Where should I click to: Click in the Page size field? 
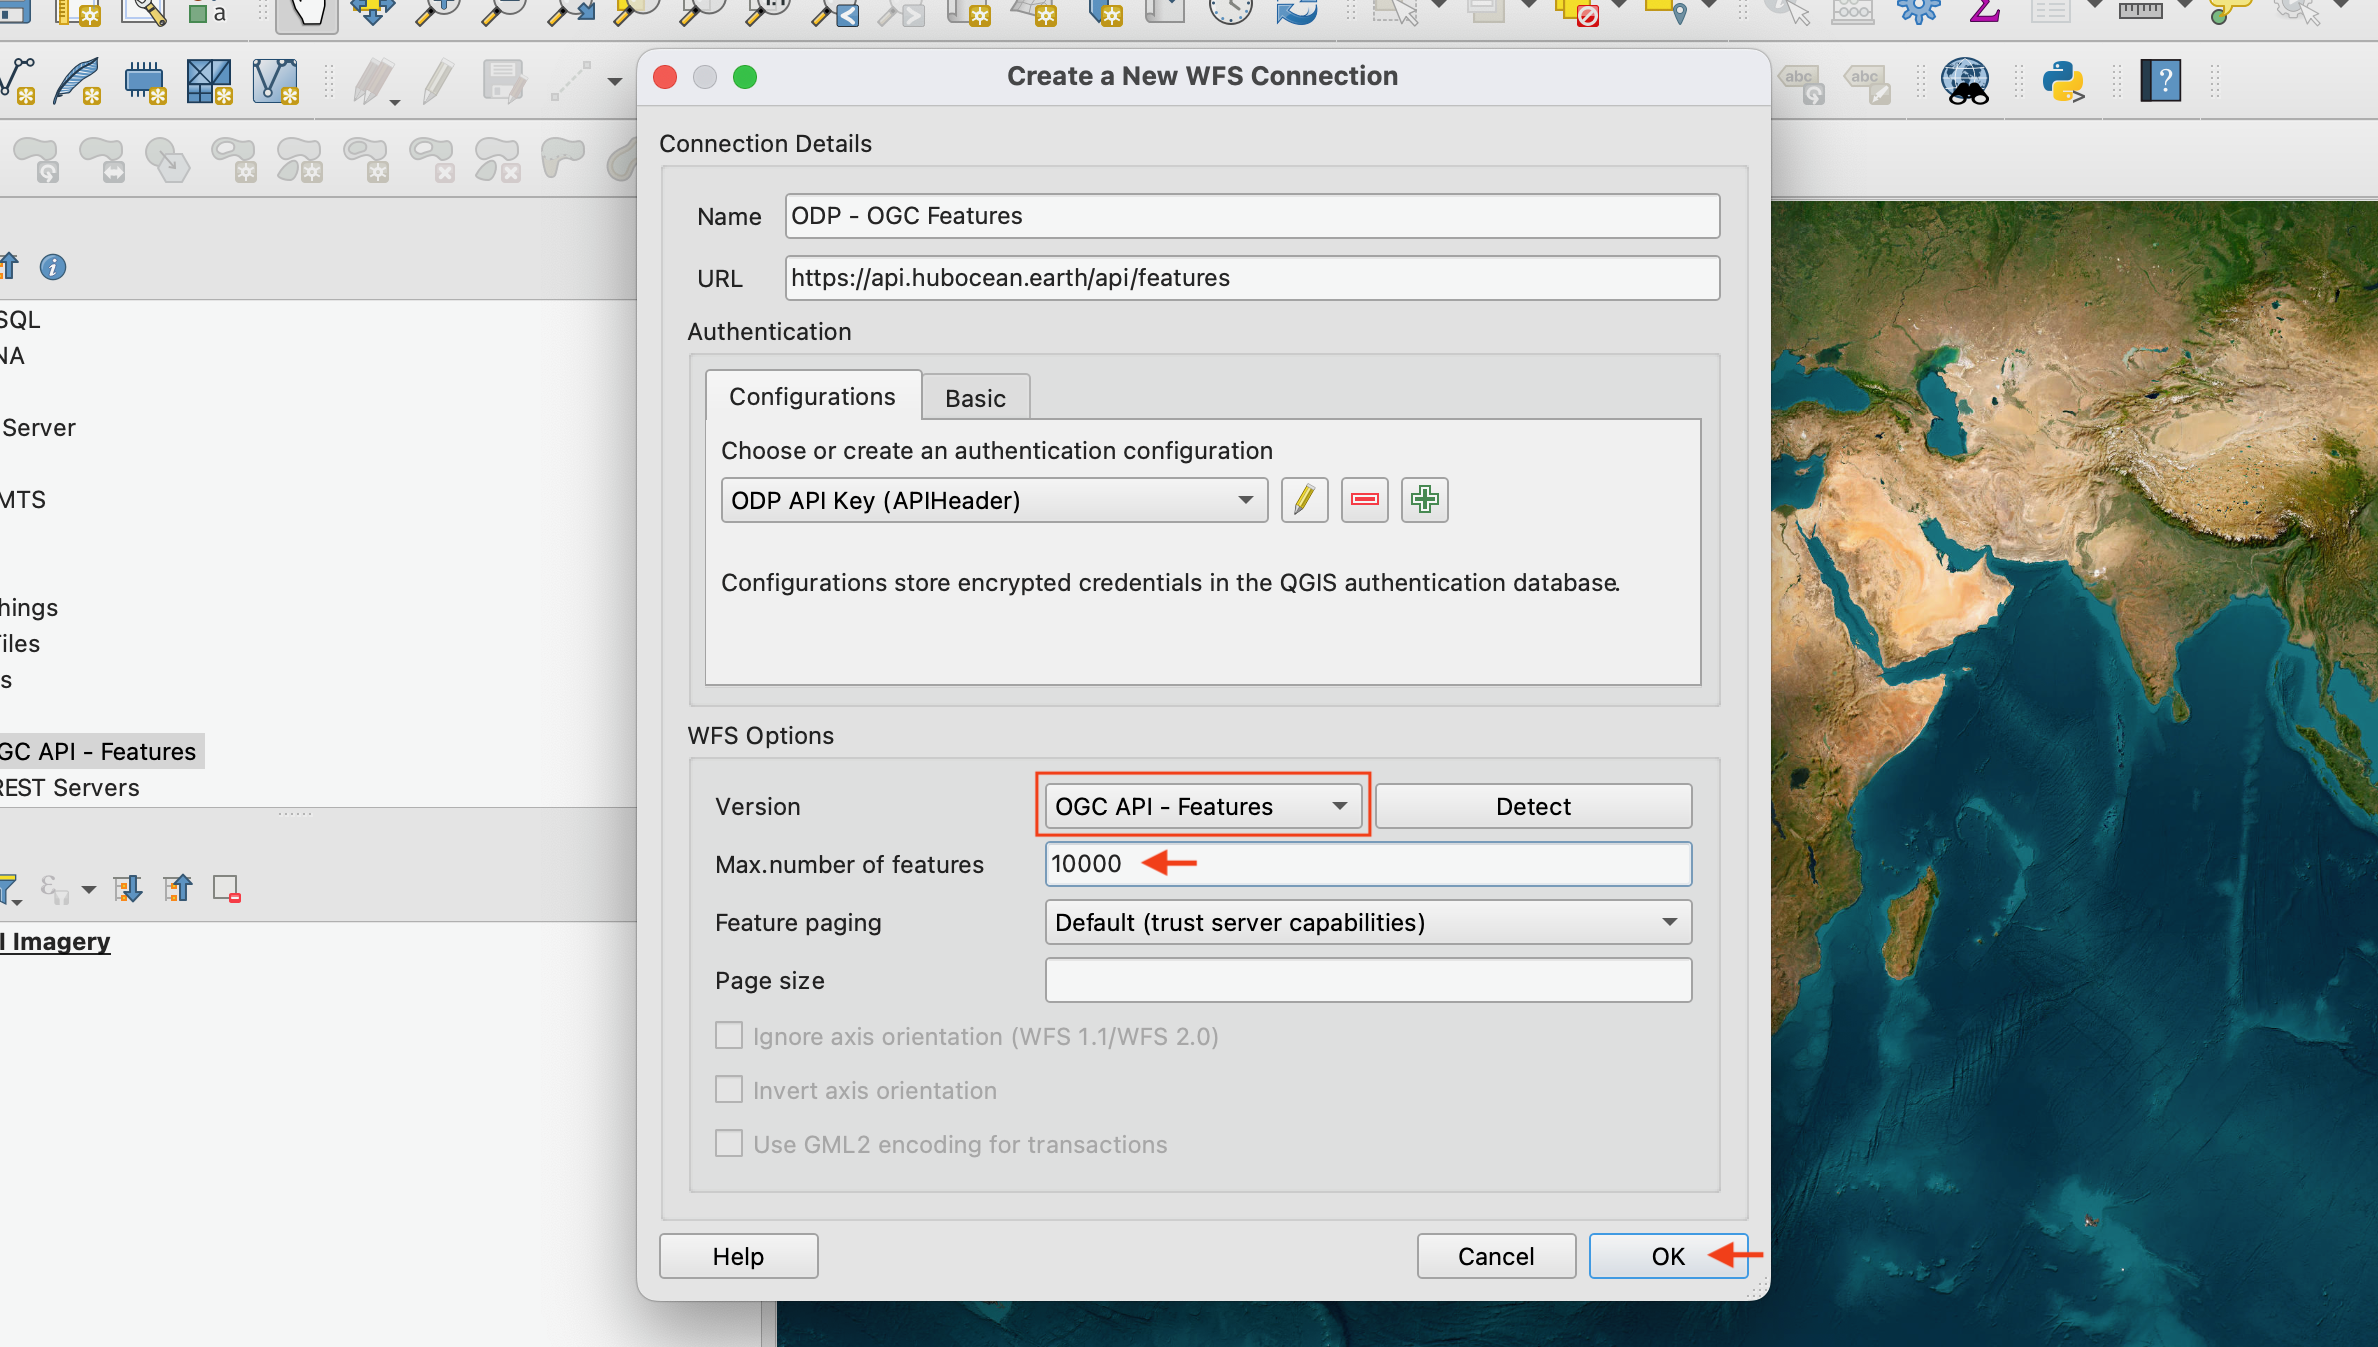click(1367, 980)
